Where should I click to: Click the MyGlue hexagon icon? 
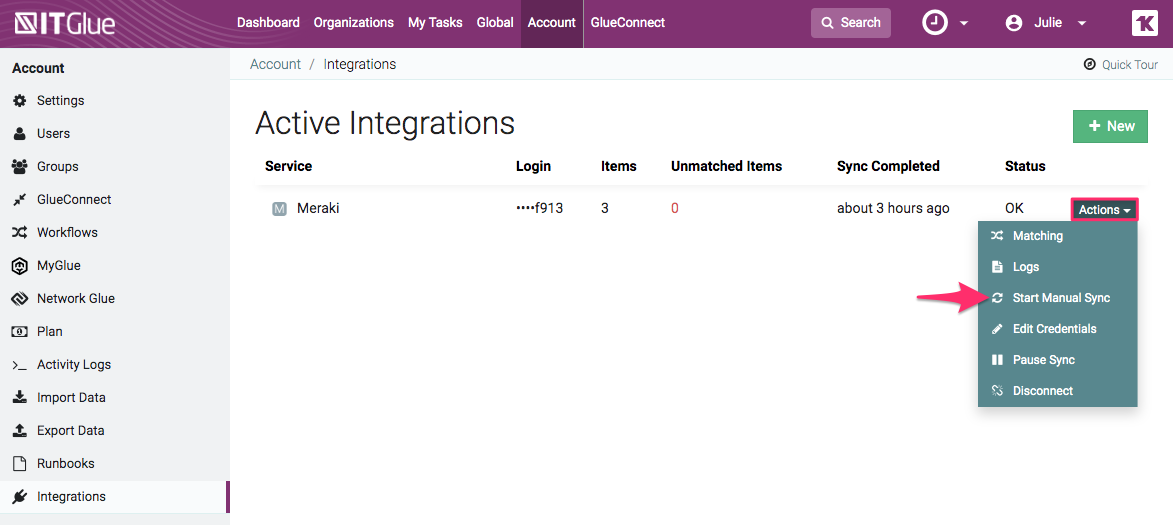click(x=20, y=265)
